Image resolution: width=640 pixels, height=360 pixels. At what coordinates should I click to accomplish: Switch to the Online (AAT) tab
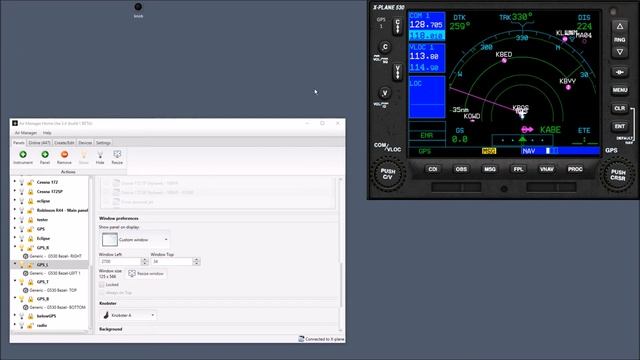click(40, 143)
